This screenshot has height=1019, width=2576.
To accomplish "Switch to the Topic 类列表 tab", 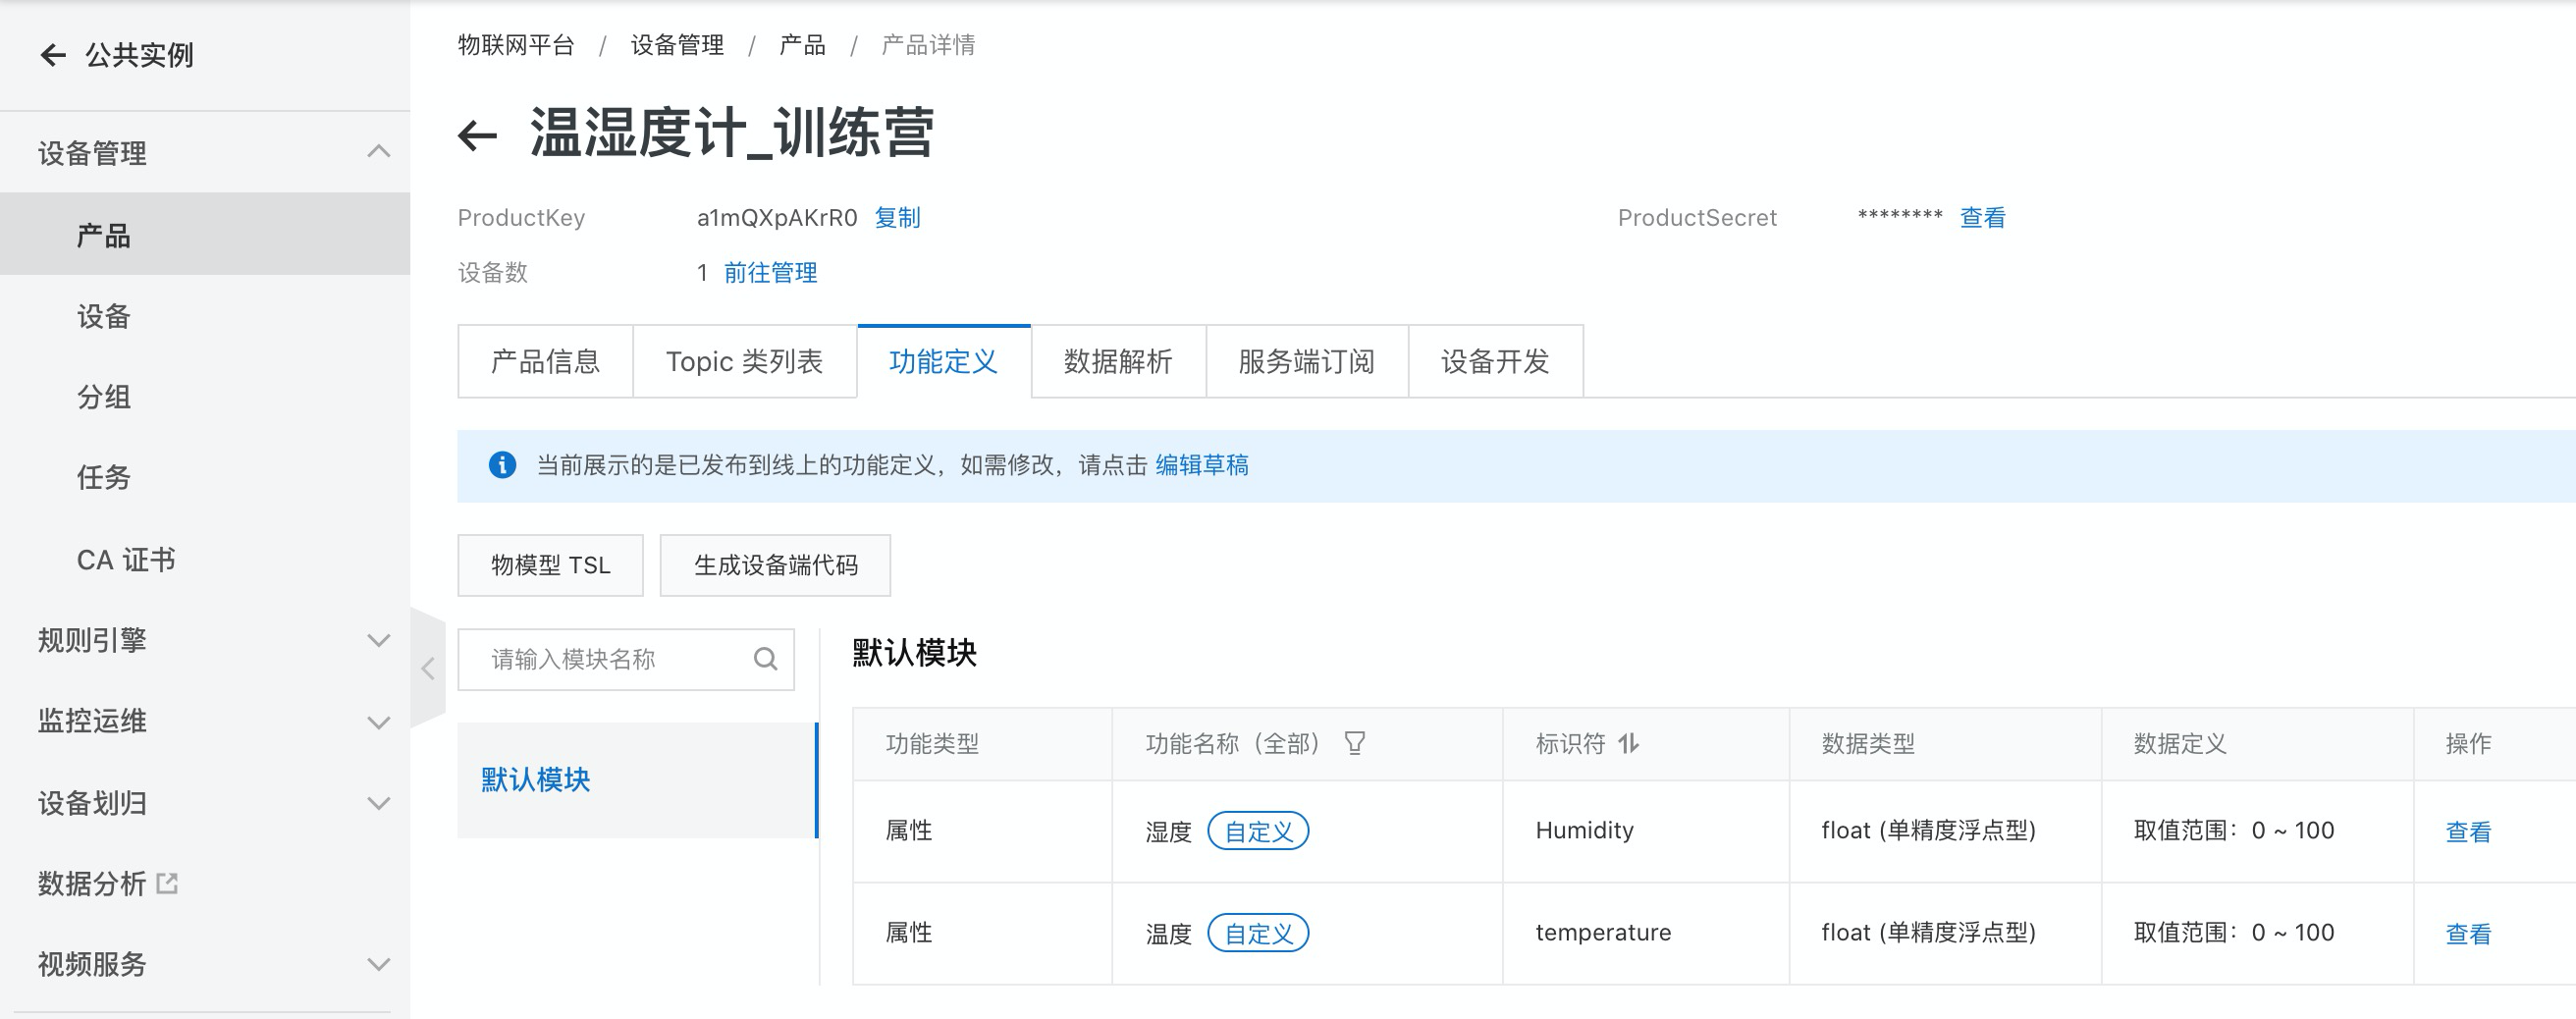I will [744, 361].
